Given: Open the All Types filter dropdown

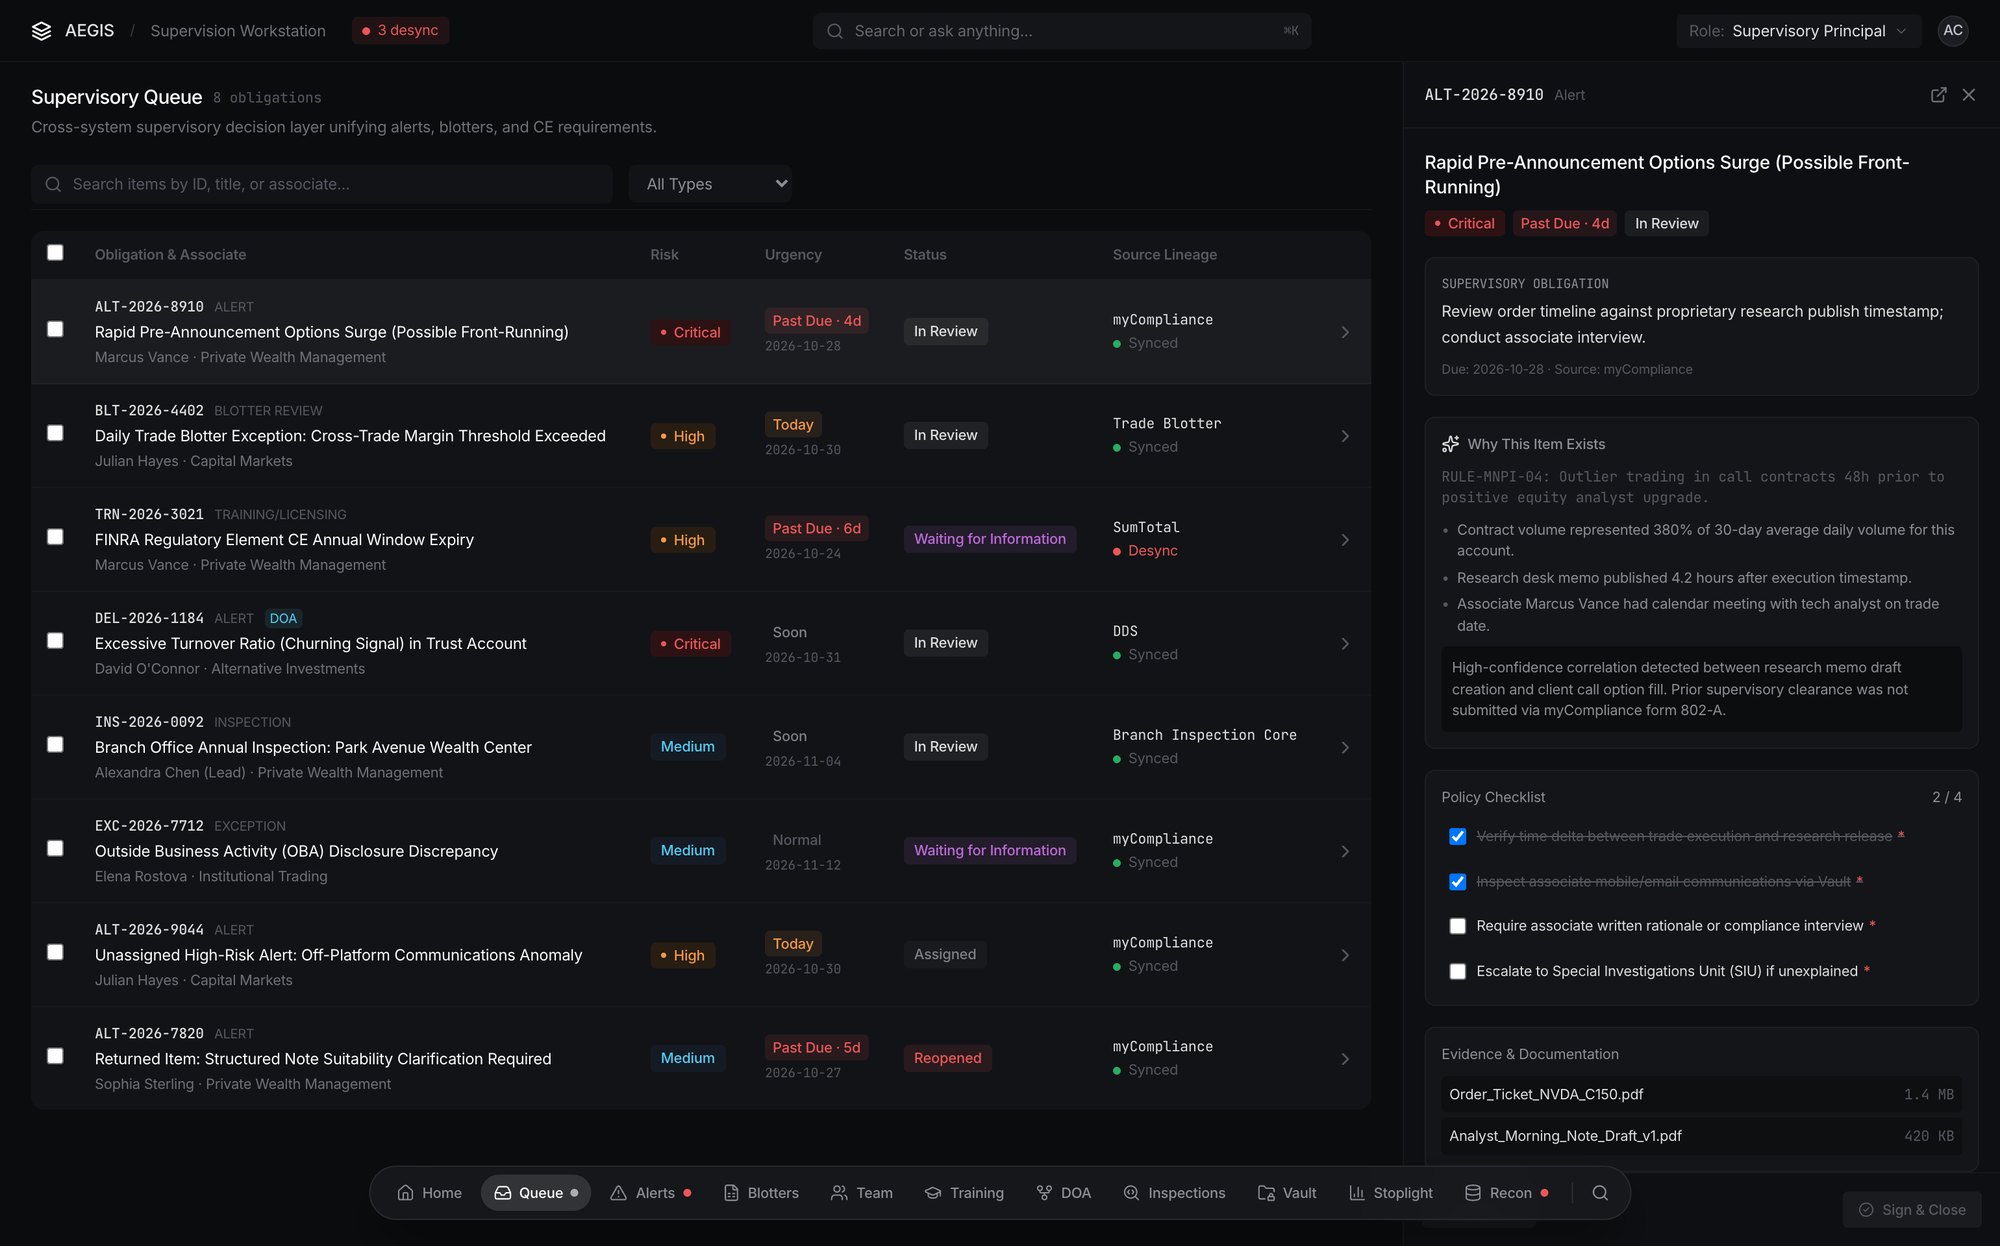Looking at the screenshot, I should [x=710, y=184].
